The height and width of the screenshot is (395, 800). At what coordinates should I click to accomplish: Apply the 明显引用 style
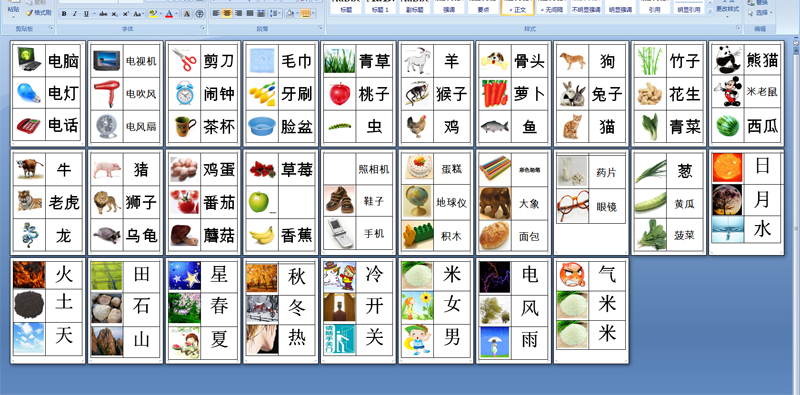click(x=689, y=7)
